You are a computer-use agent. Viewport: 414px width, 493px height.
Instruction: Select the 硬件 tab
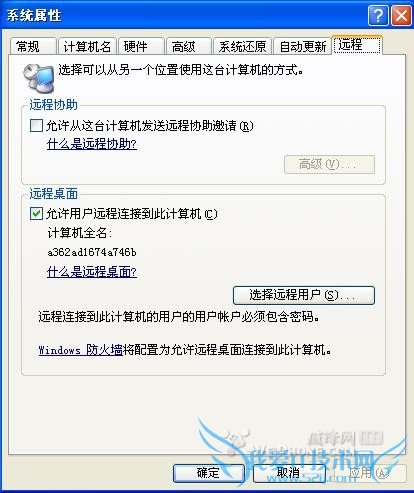click(141, 46)
